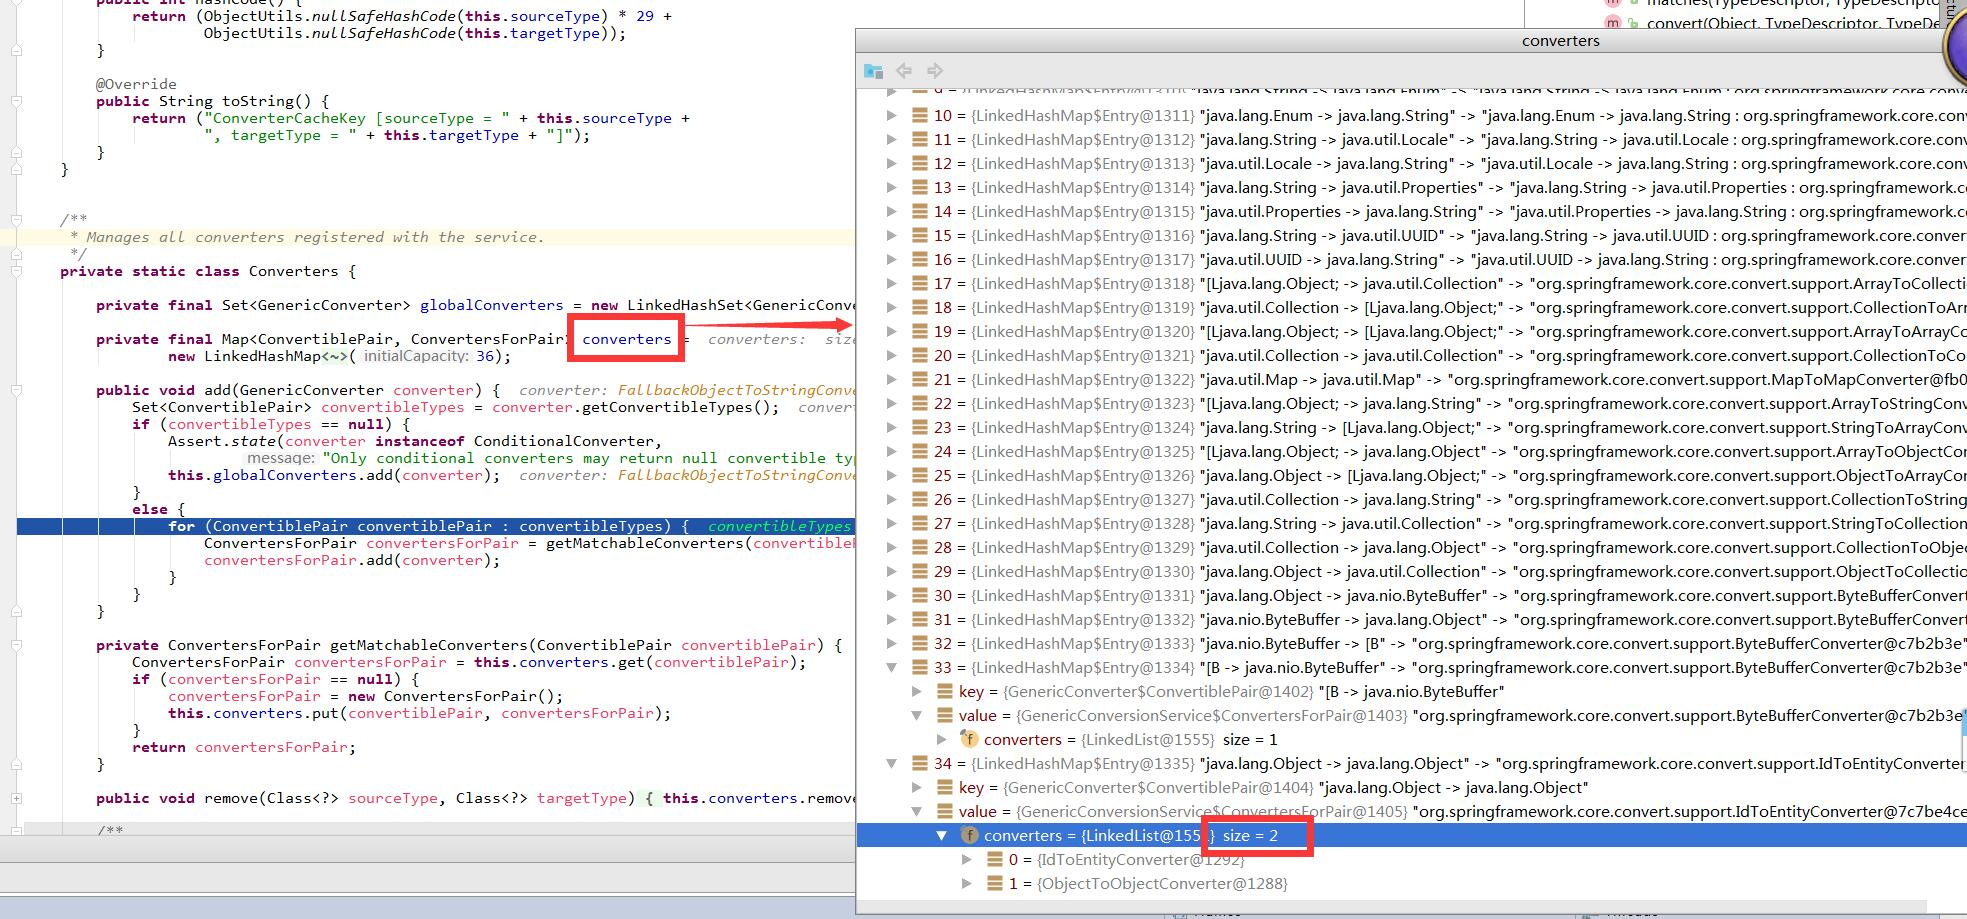Expand entry 32 ByteBuffer -> [B

tap(891, 643)
